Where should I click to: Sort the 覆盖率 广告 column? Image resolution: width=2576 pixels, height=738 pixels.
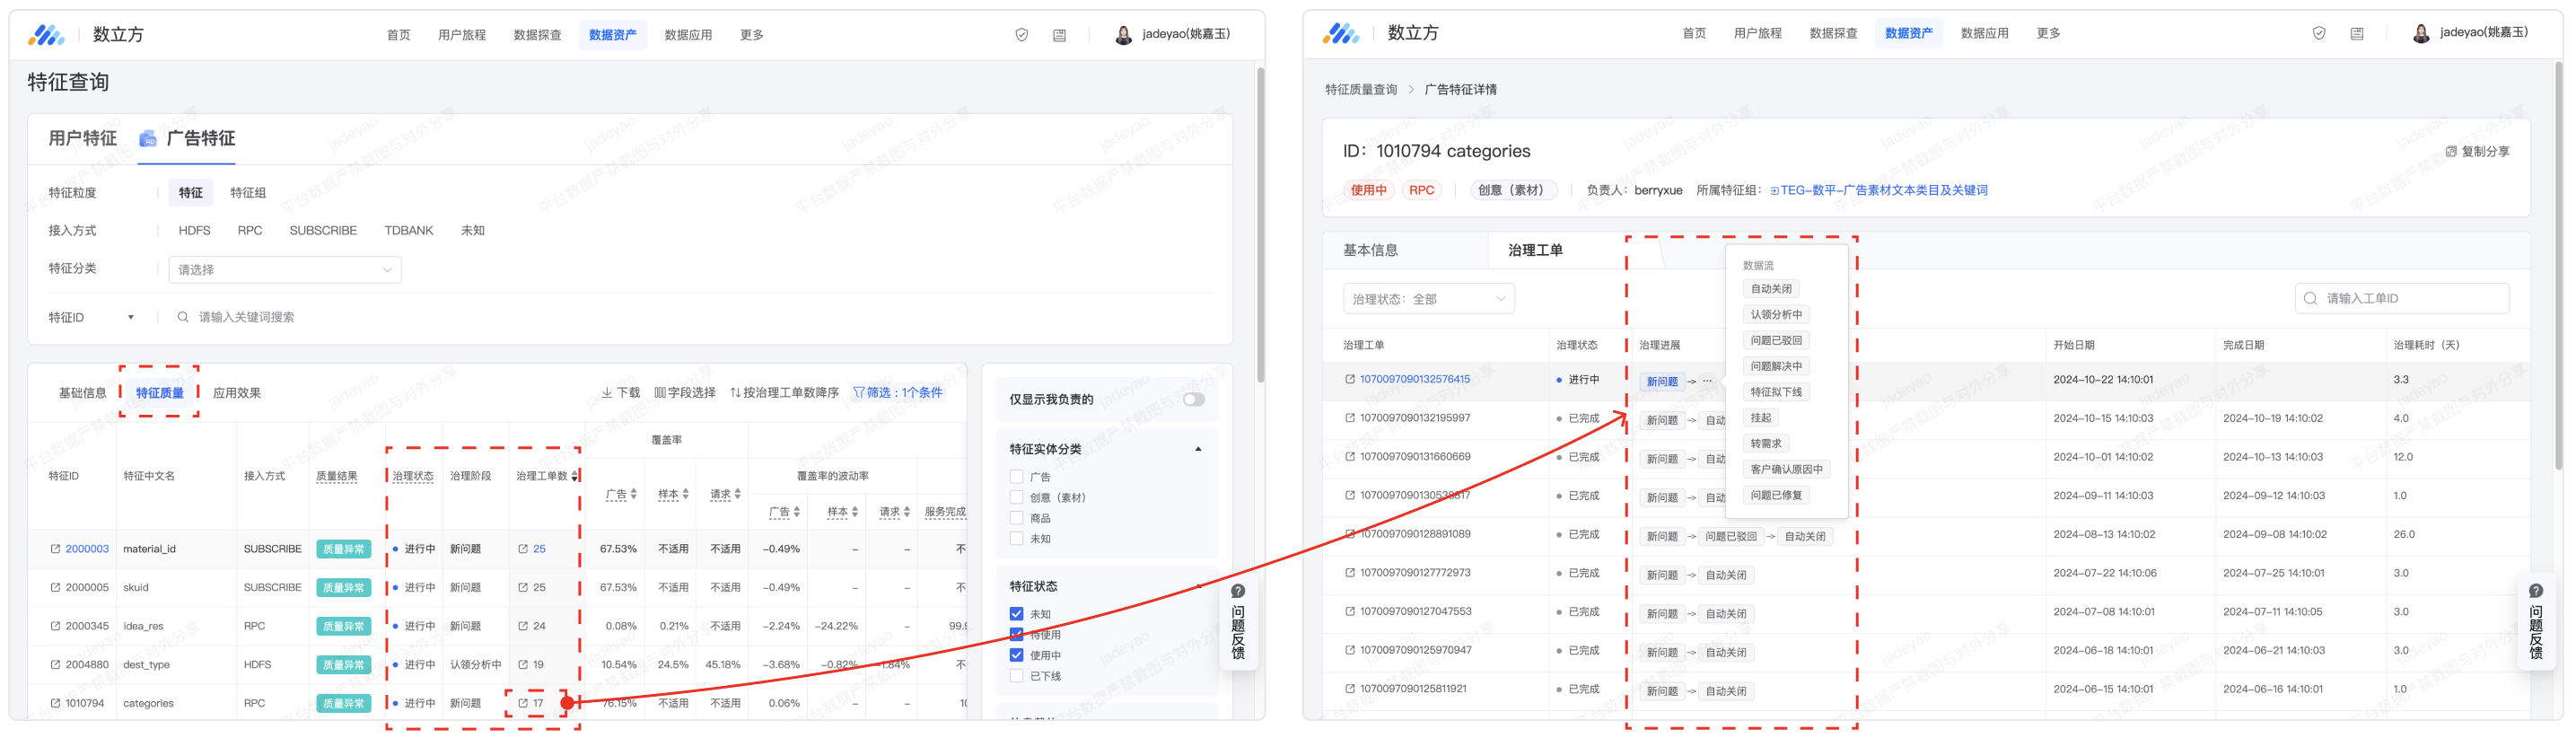coord(634,494)
